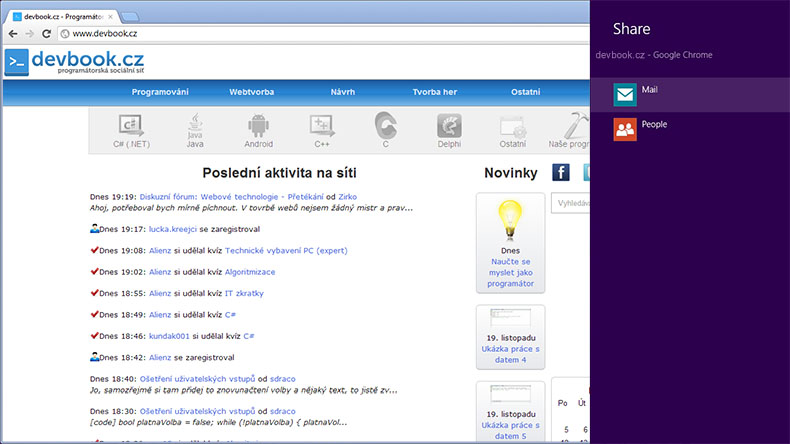Open the C# quiz link at 18:49
Viewport: 790px width, 444px height.
(x=230, y=314)
